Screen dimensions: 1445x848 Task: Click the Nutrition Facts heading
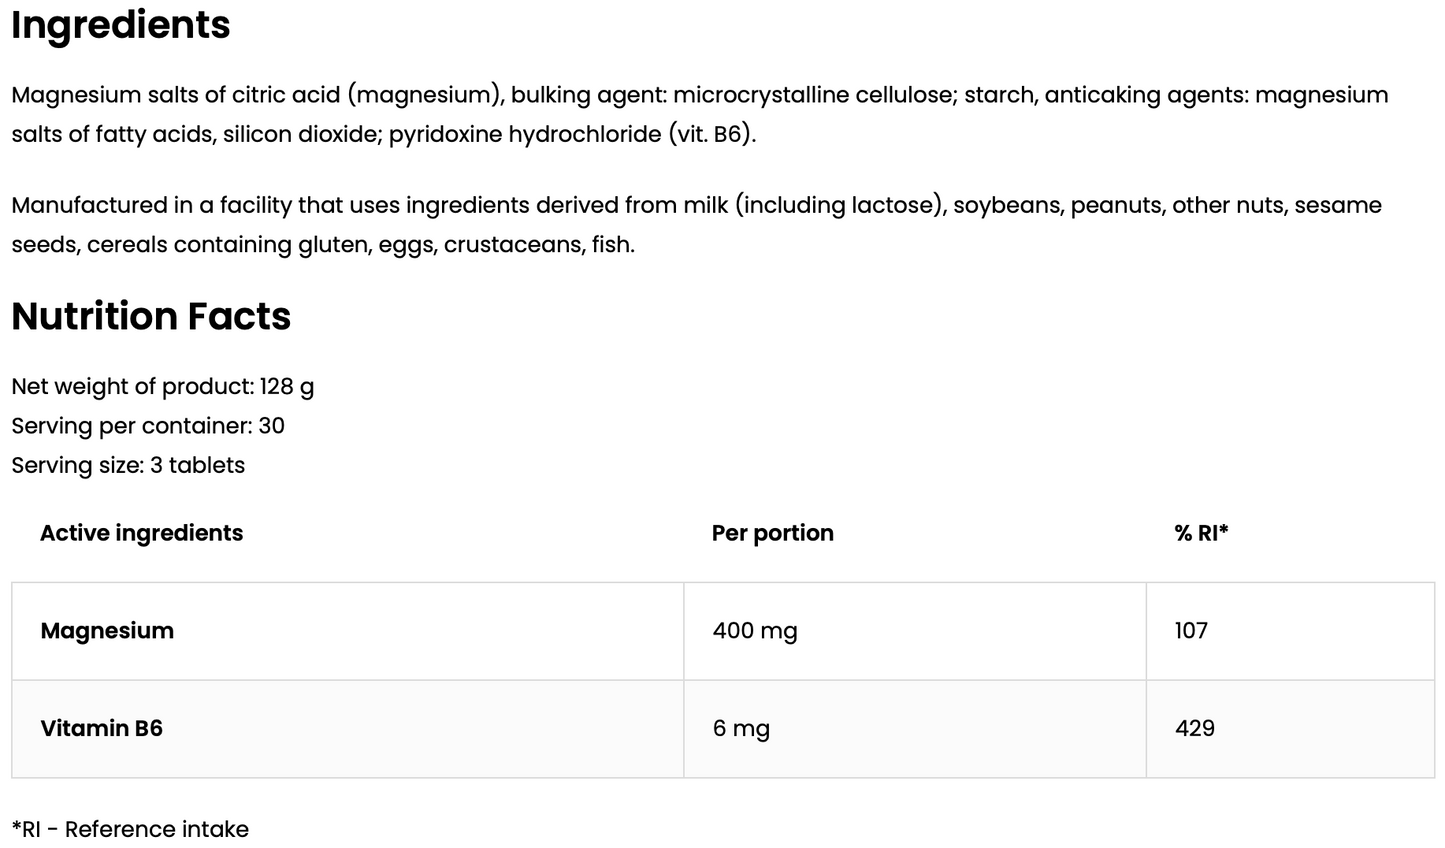pyautogui.click(x=151, y=316)
